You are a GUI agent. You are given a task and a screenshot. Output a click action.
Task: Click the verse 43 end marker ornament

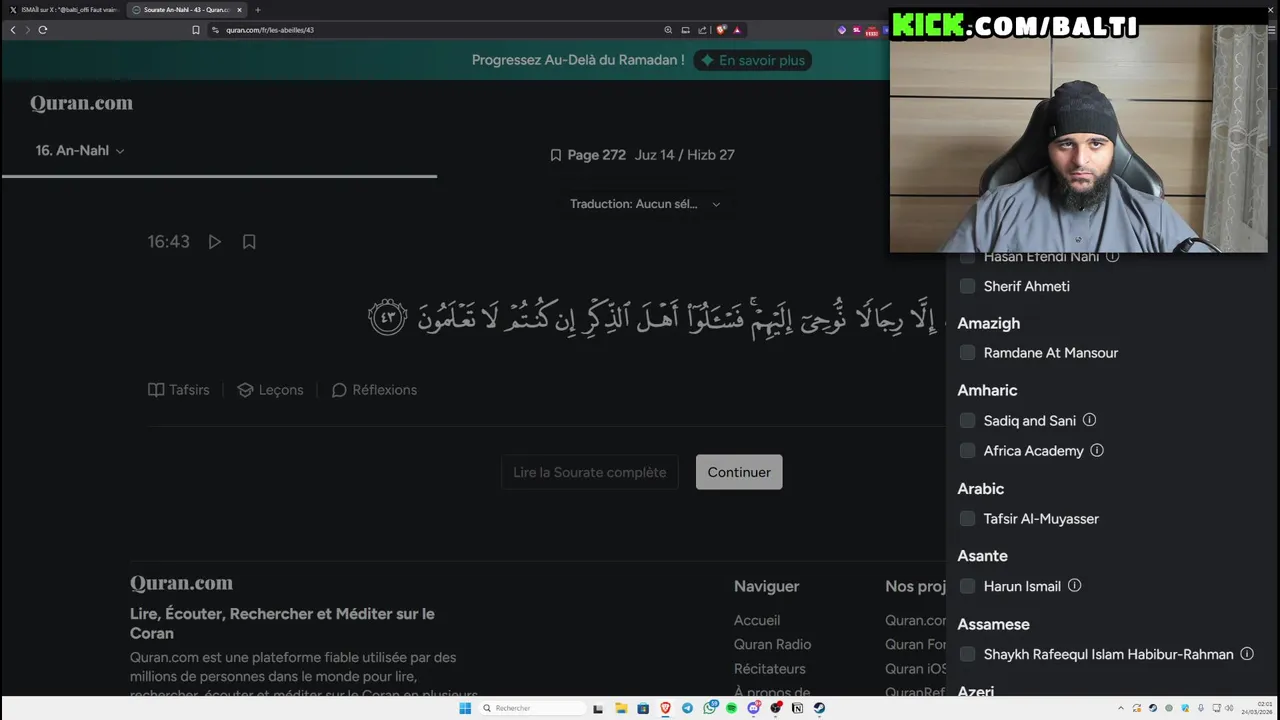388,318
